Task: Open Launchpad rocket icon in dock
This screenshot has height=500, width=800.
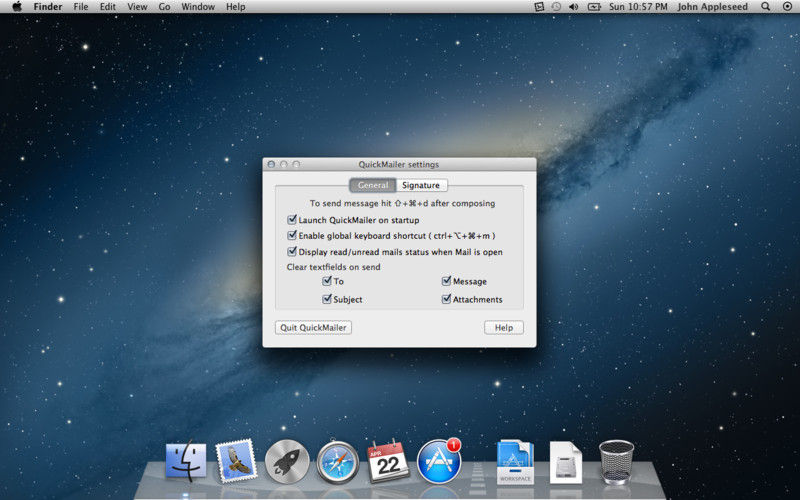Action: pyautogui.click(x=287, y=462)
